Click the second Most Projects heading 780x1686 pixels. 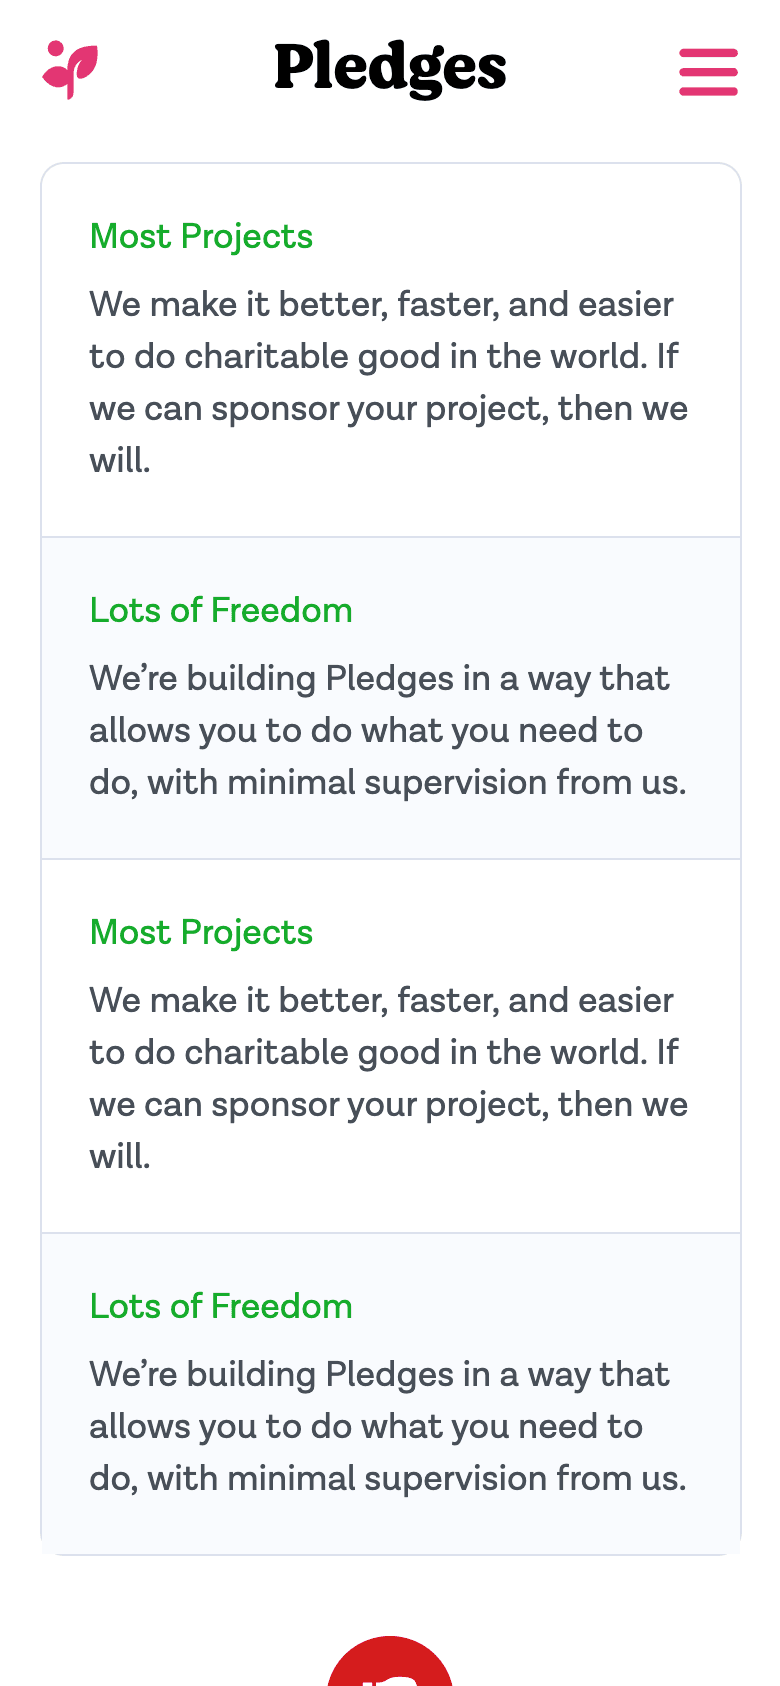pyautogui.click(x=201, y=933)
